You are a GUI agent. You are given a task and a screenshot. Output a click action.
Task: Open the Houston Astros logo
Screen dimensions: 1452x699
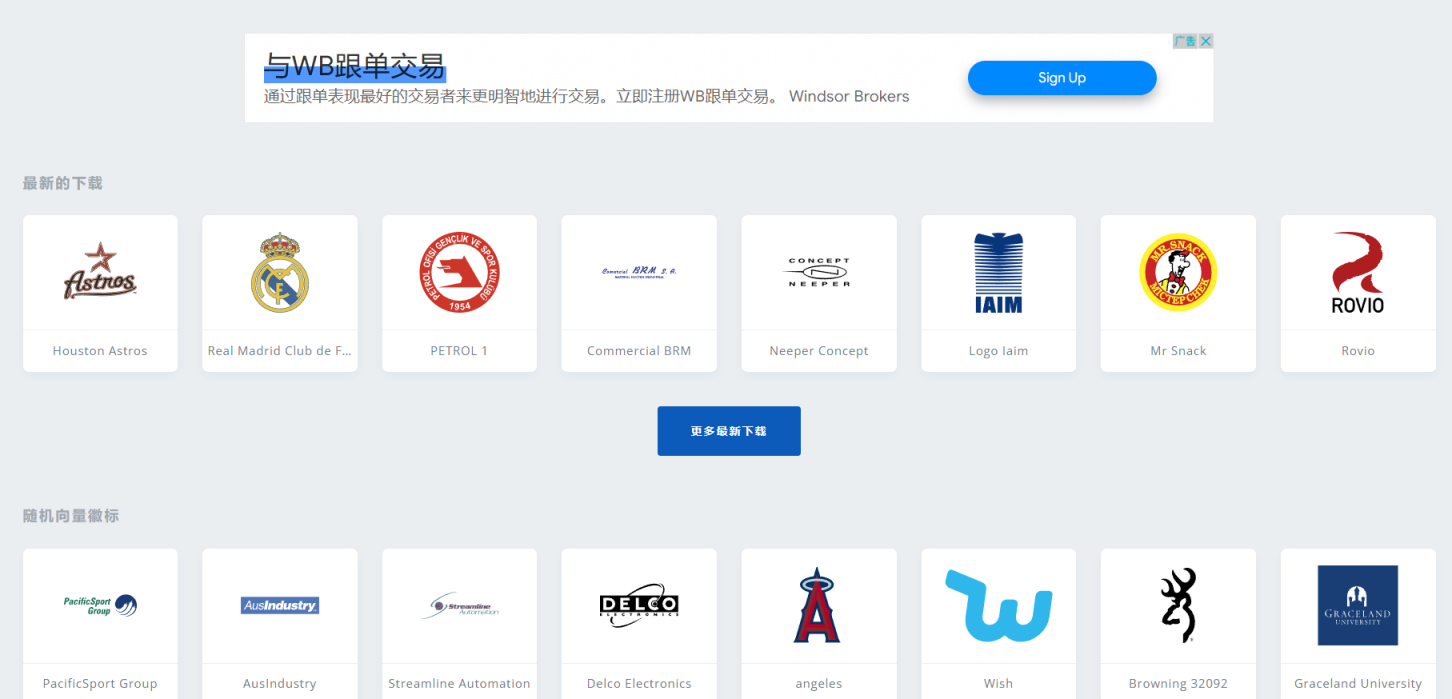[x=100, y=272]
